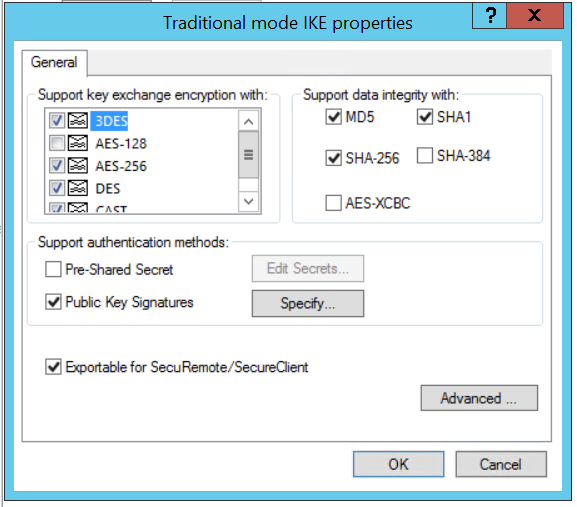Viewport: 577px width, 507px height.
Task: Confirm with the OK button
Action: click(399, 464)
